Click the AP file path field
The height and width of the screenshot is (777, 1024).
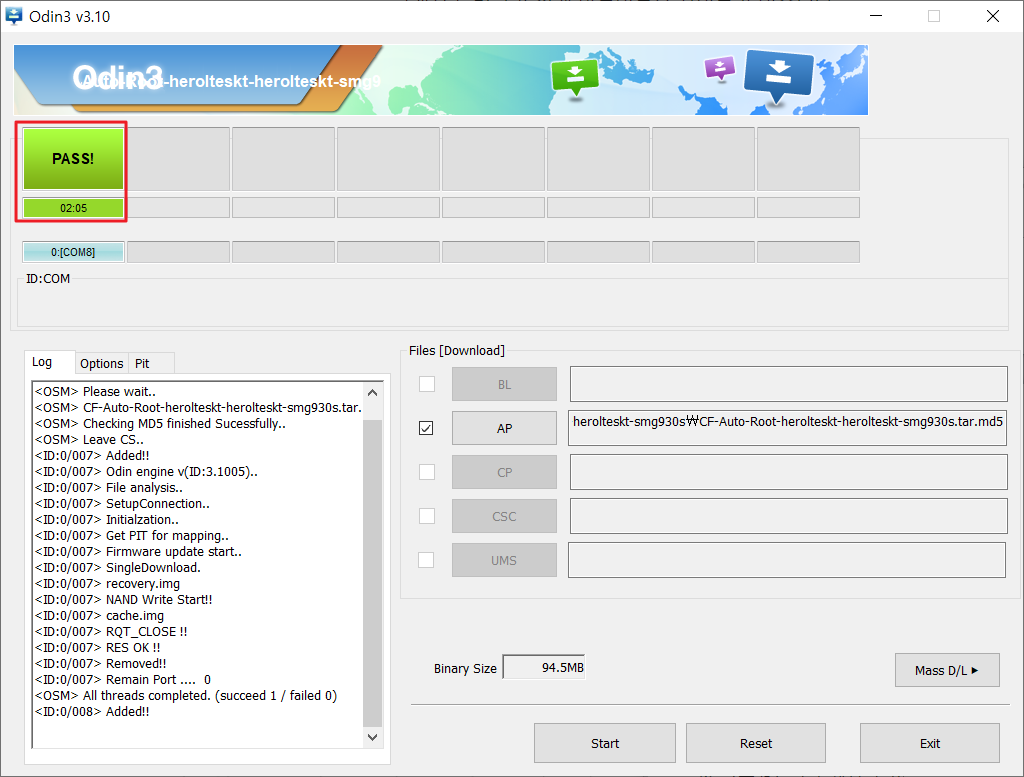click(x=787, y=428)
